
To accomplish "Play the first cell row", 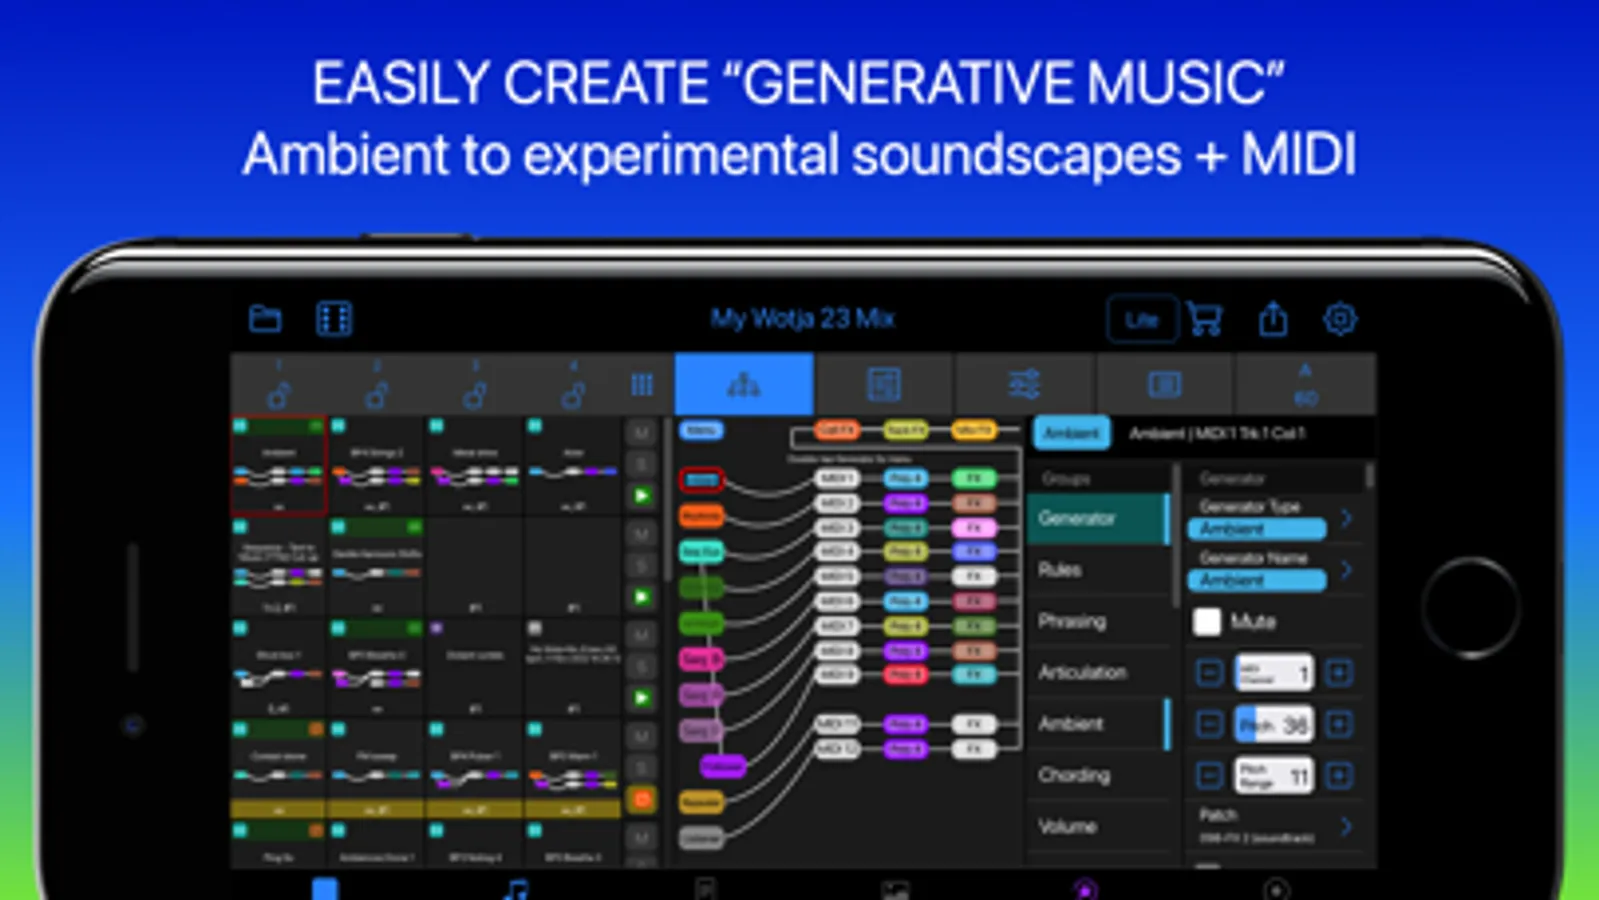I will click(642, 496).
